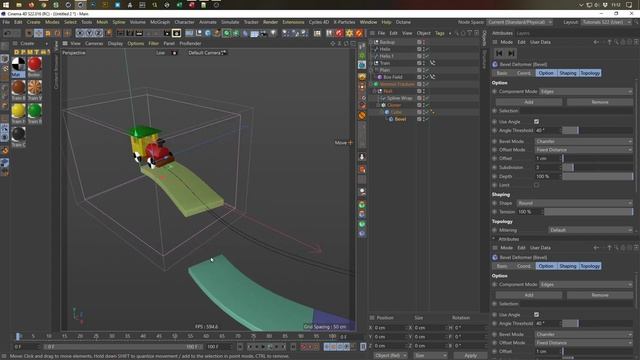640x360 pixels.
Task: Click timeline marker at frame 50
Action: [175, 336]
